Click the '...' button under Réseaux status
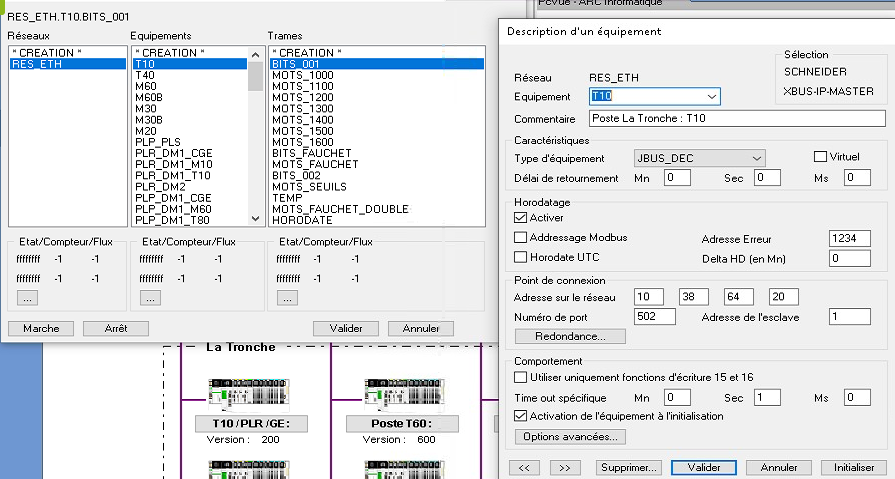895x479 pixels. point(28,297)
